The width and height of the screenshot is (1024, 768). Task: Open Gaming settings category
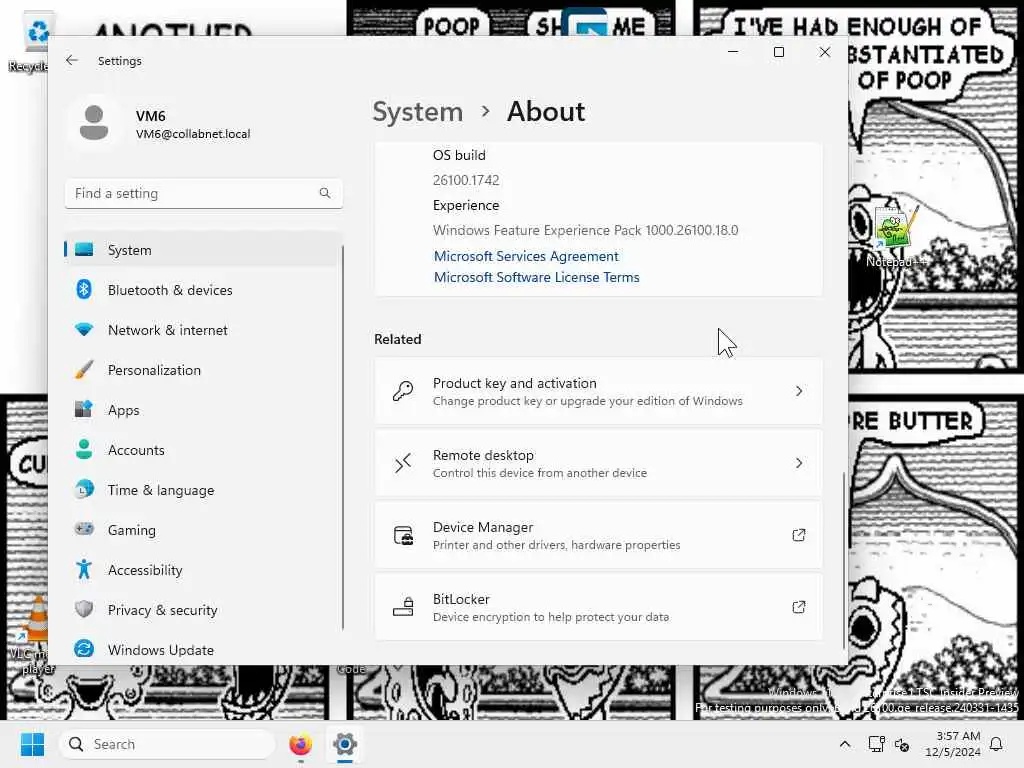point(203,529)
